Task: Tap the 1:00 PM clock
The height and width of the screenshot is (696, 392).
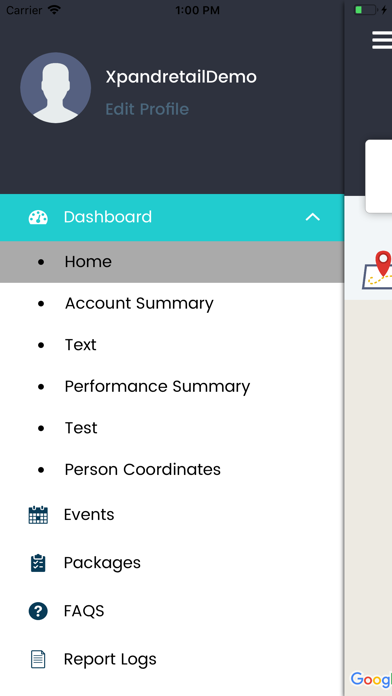Action: 197,10
